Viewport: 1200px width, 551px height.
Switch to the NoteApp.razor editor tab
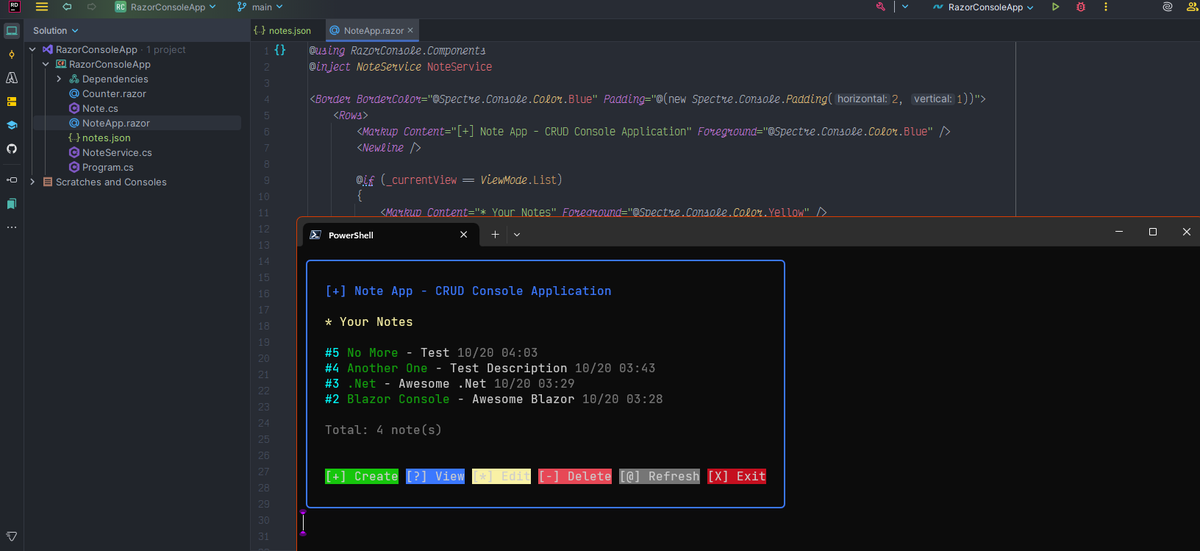pos(371,31)
